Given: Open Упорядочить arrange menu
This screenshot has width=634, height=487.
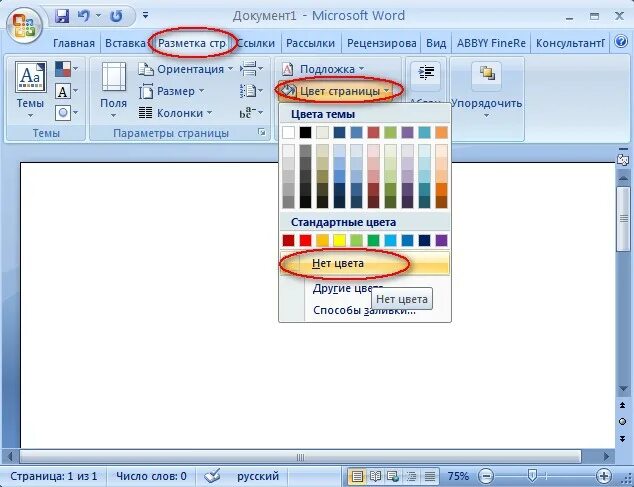Looking at the screenshot, I should click(486, 91).
